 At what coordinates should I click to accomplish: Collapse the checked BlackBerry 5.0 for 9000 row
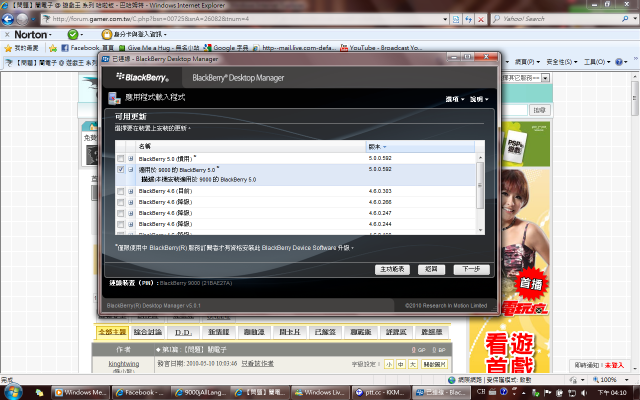click(131, 169)
